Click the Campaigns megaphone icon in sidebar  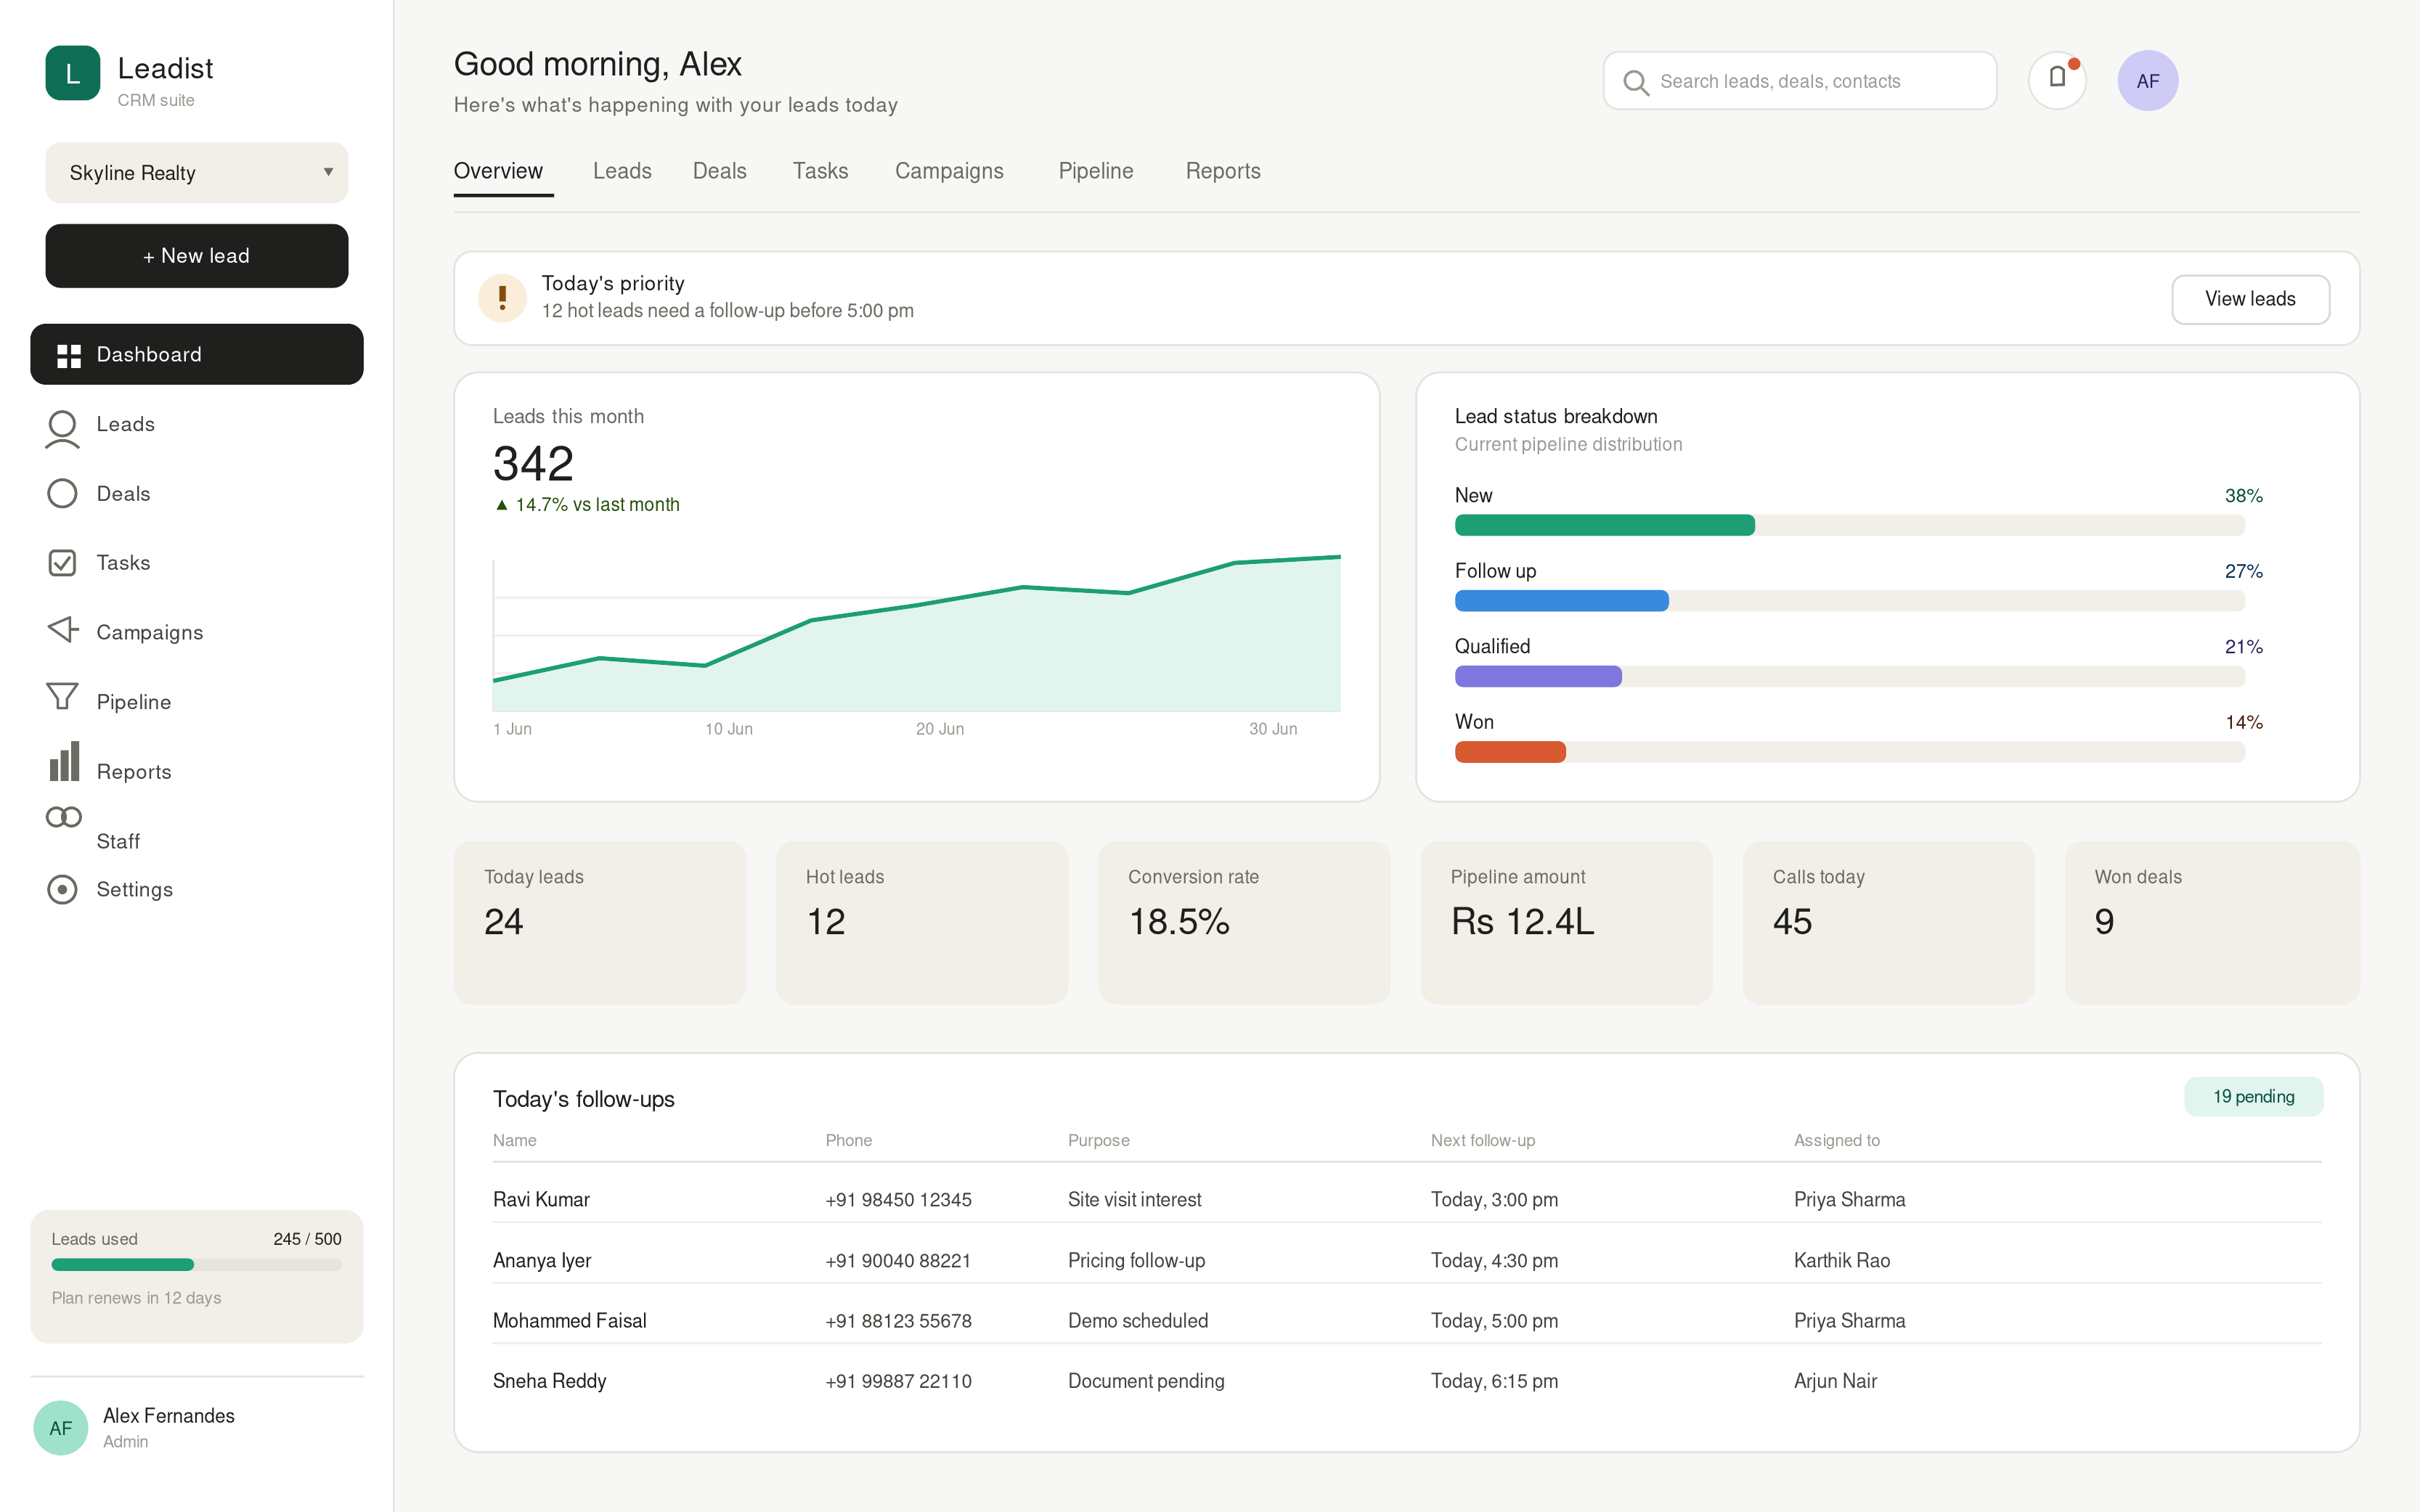click(x=62, y=630)
